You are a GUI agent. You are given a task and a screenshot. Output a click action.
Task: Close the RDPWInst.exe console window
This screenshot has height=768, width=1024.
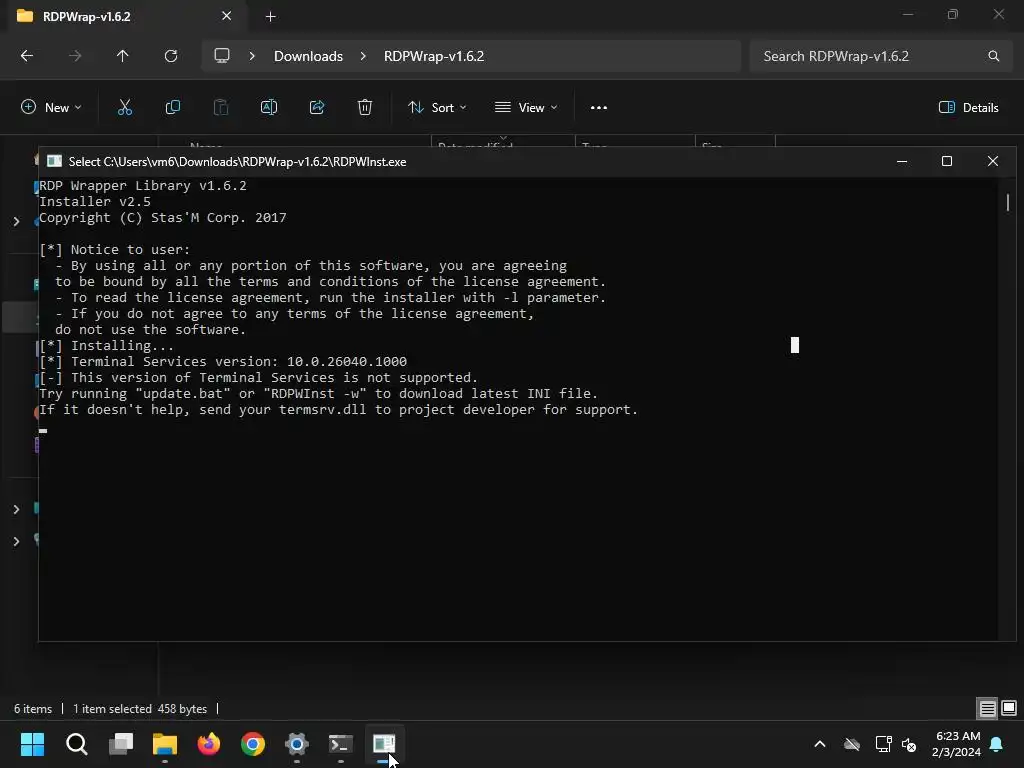tap(993, 161)
